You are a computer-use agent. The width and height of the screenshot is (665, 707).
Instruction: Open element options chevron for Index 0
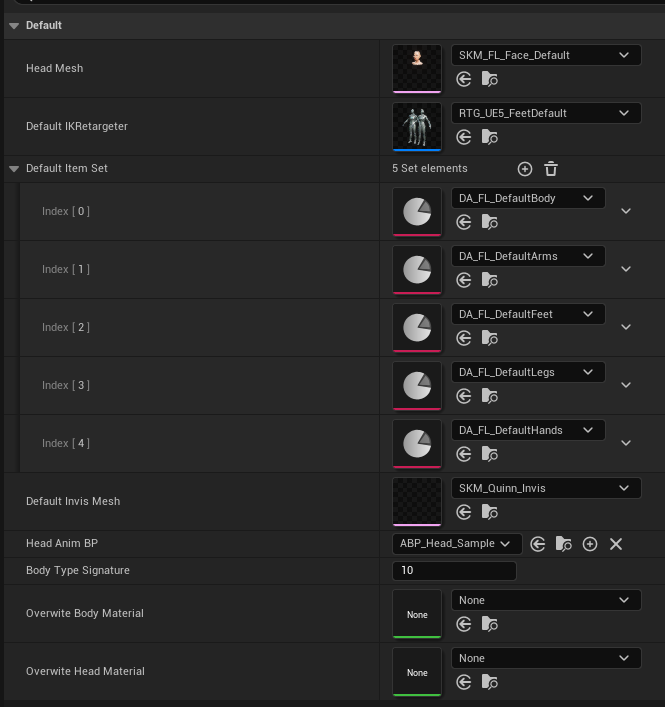(x=626, y=211)
